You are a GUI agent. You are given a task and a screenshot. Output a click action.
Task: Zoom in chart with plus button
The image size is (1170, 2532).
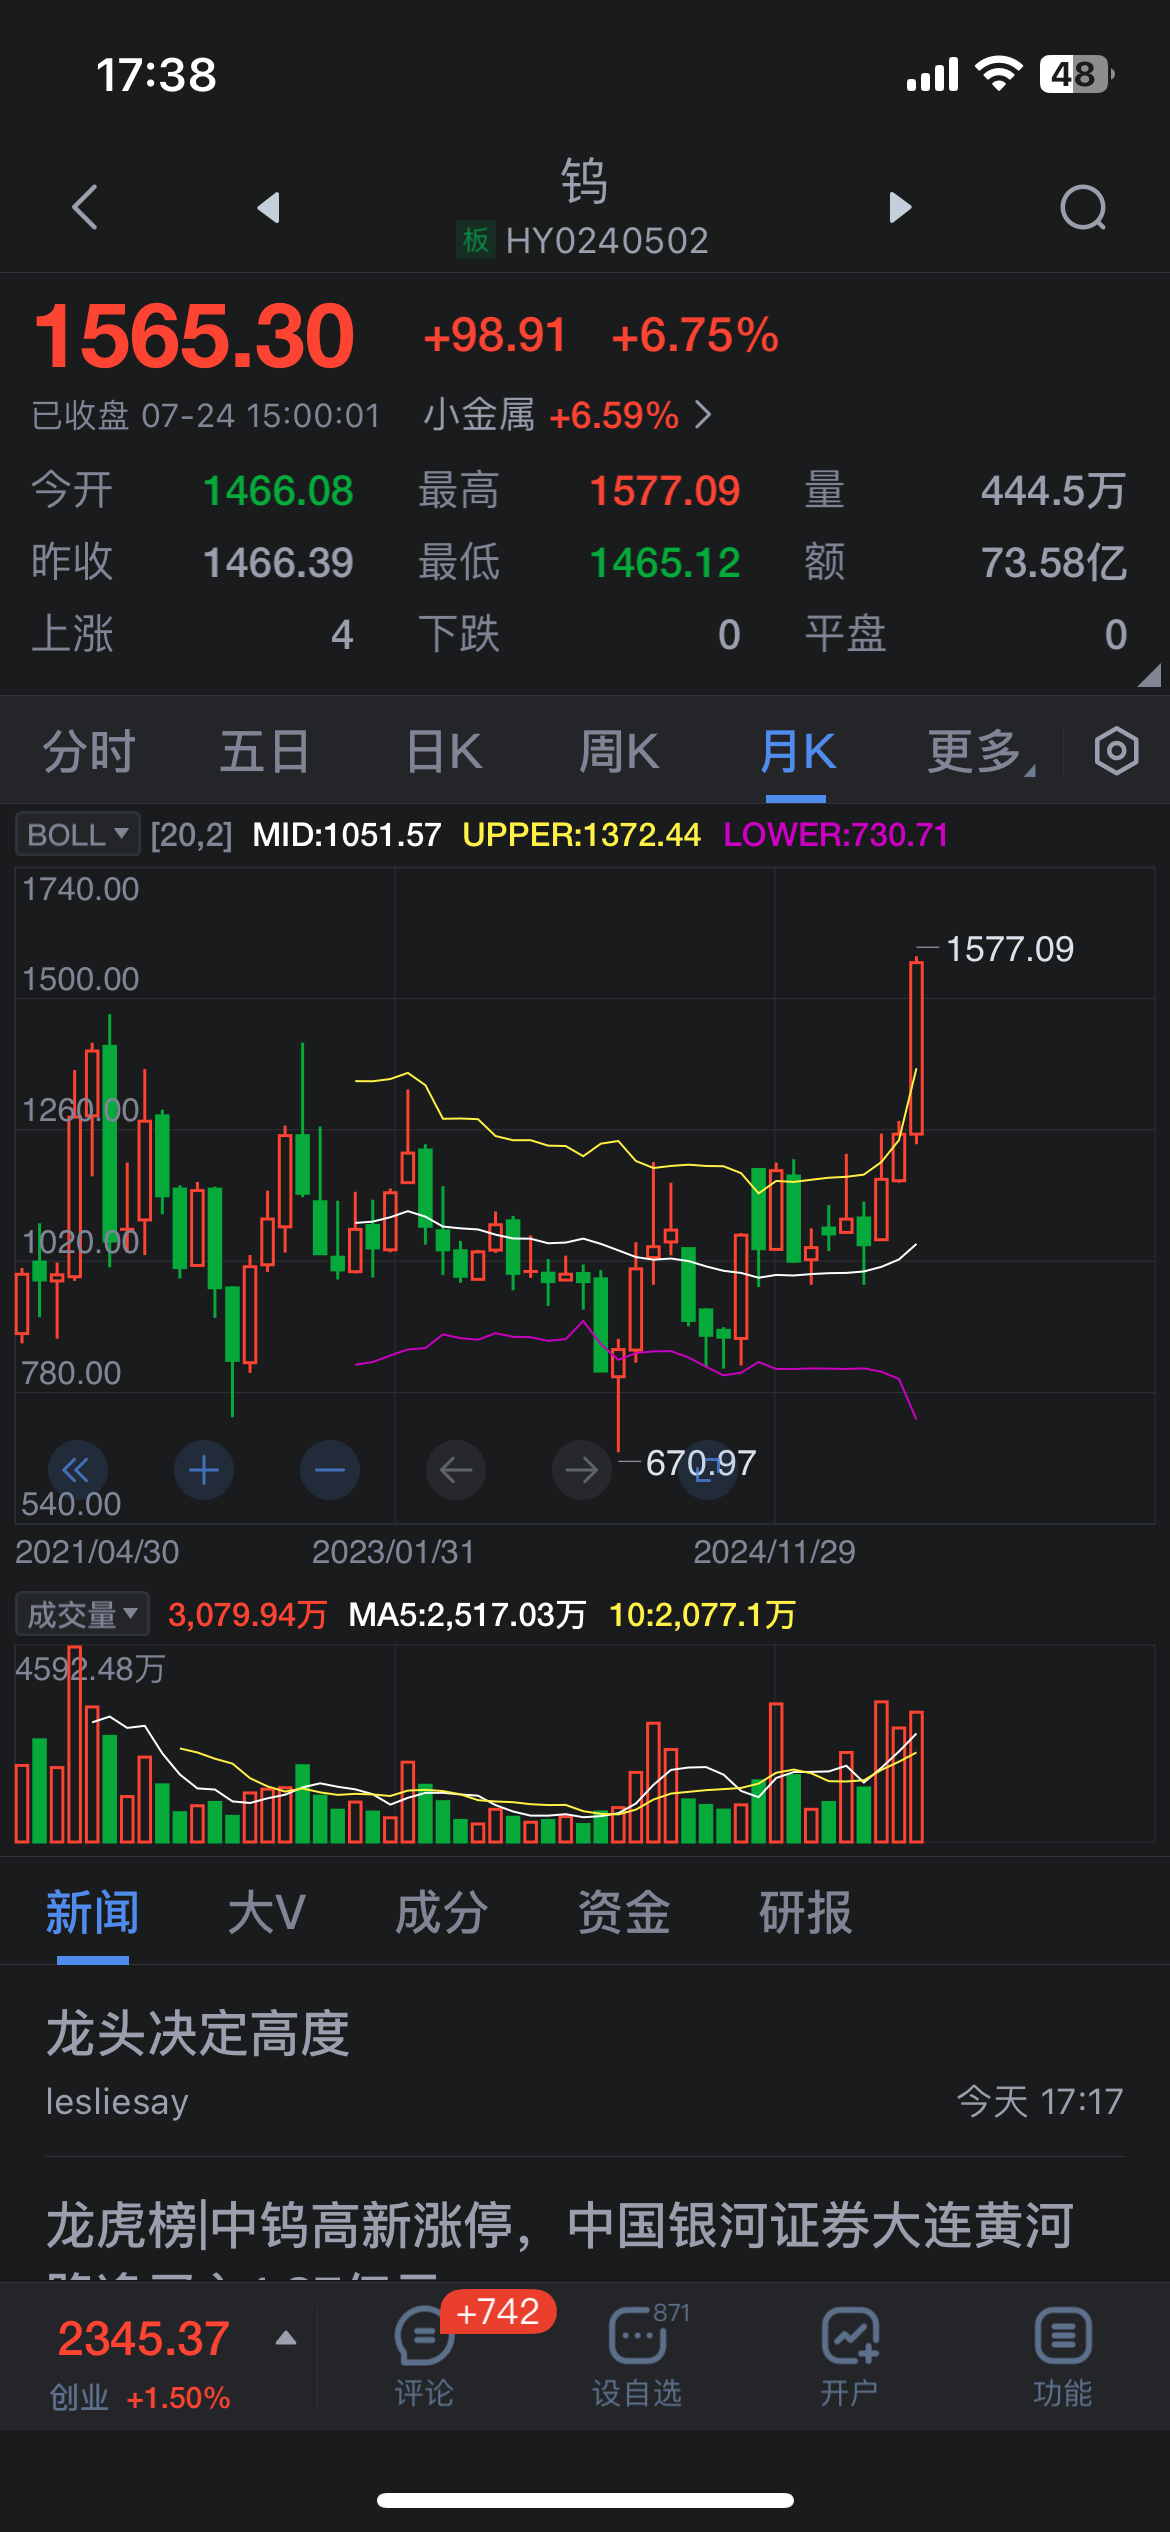(204, 1469)
